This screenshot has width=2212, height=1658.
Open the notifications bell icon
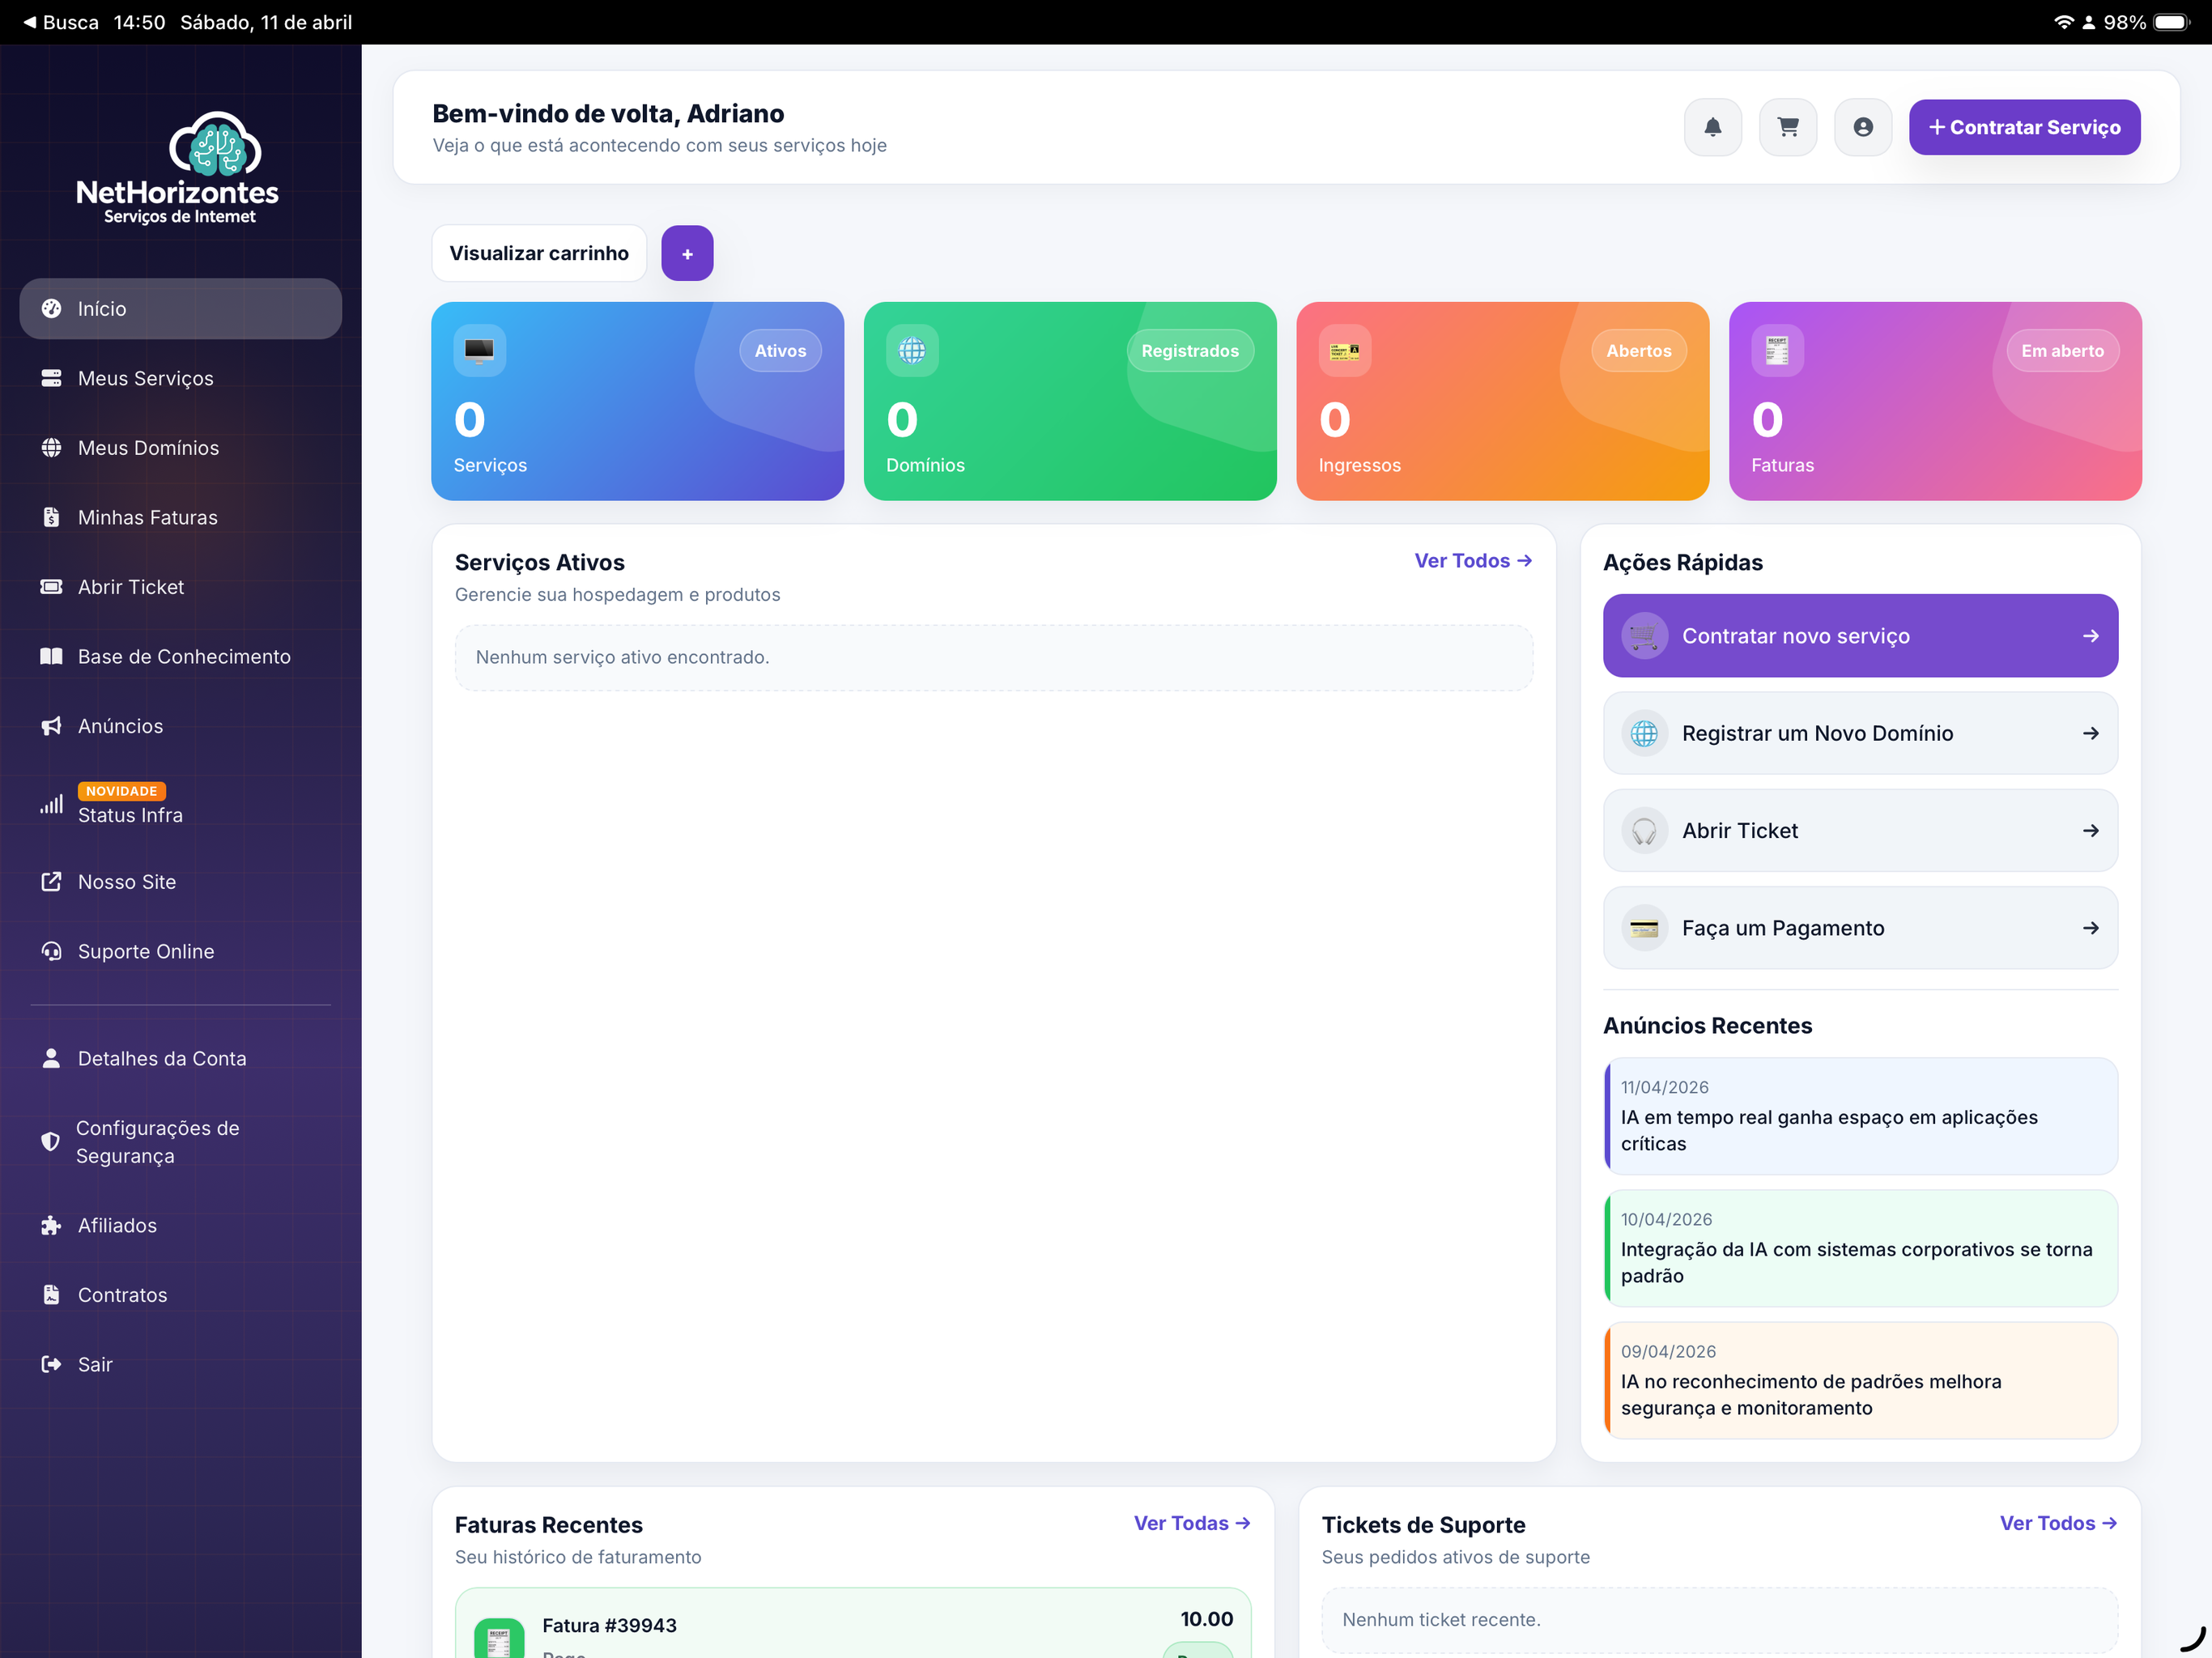(1712, 127)
